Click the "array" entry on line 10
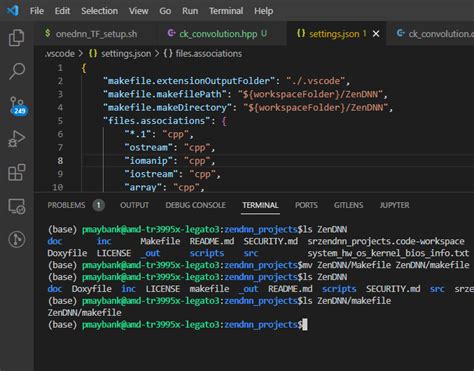 click(143, 187)
